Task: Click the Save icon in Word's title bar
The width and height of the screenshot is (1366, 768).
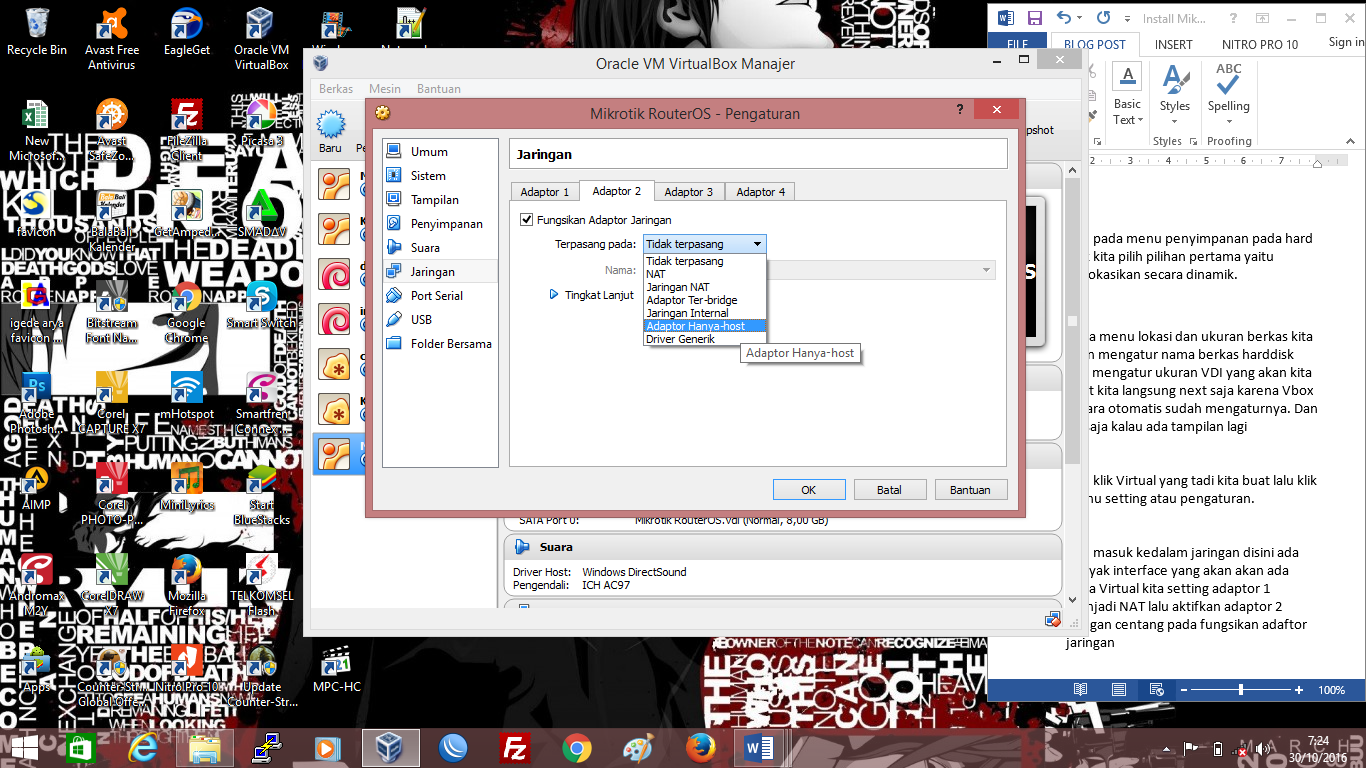Action: pos(1035,18)
